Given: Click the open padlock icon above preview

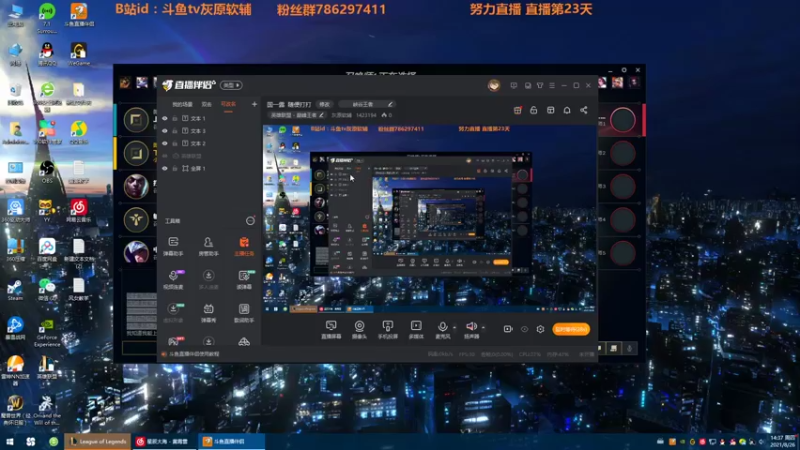Looking at the screenshot, I should click(534, 110).
